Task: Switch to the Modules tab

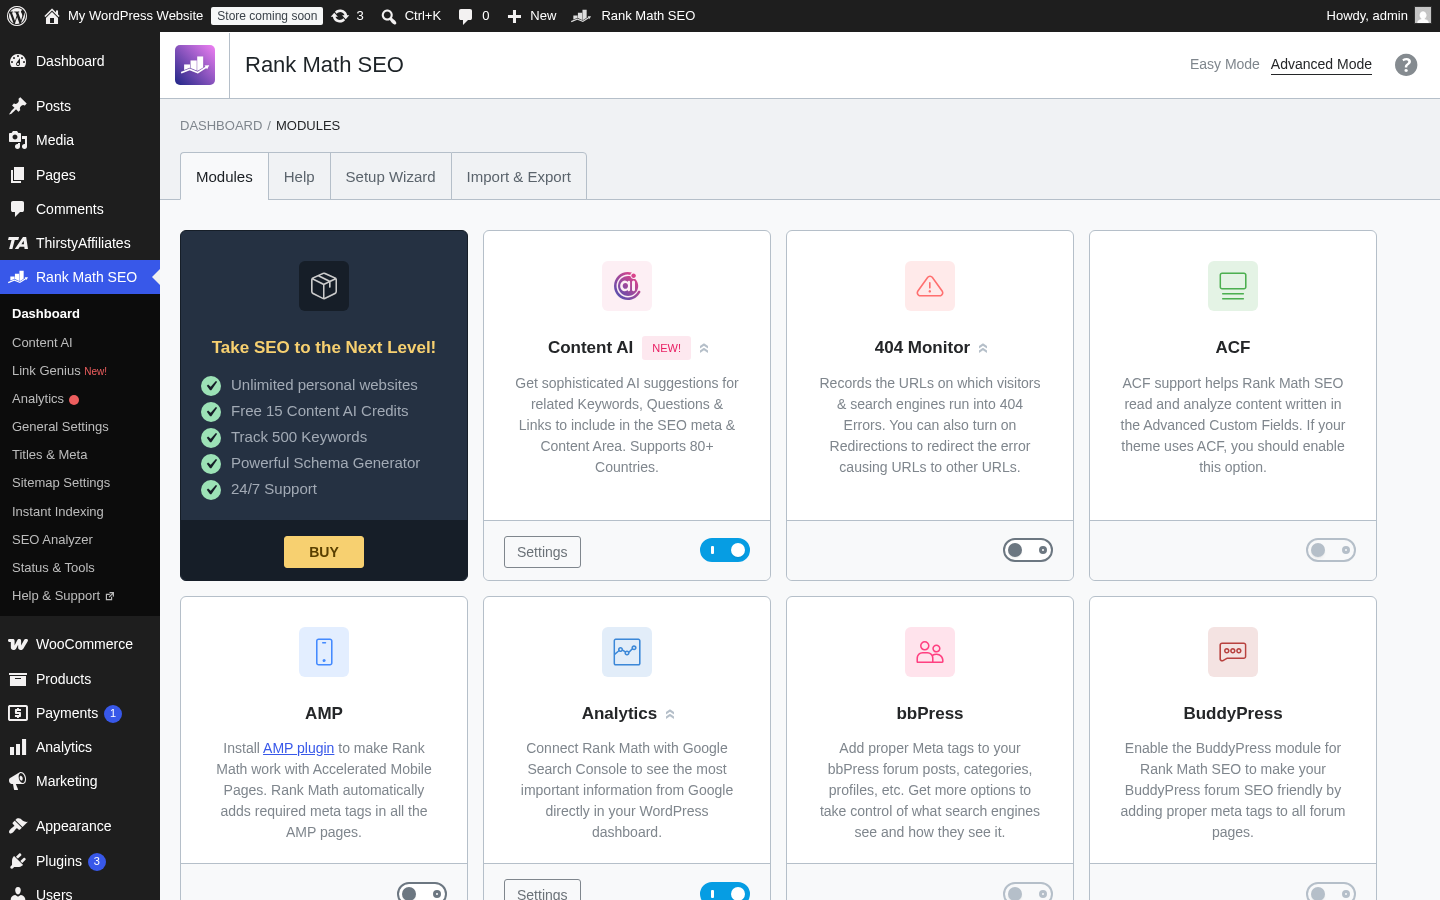Action: pos(224,177)
